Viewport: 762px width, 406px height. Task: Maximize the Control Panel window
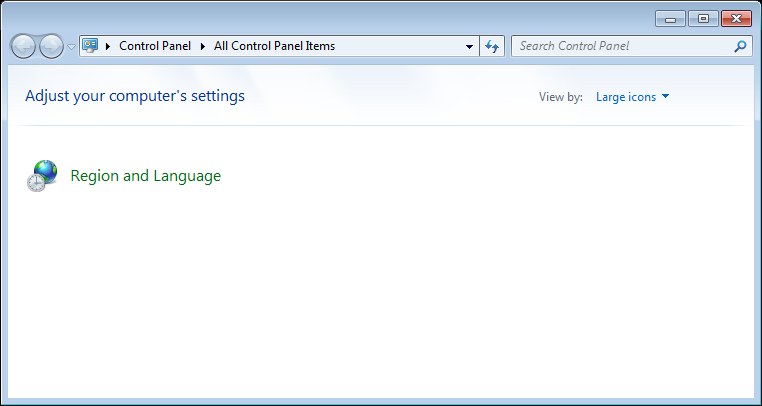coord(703,18)
